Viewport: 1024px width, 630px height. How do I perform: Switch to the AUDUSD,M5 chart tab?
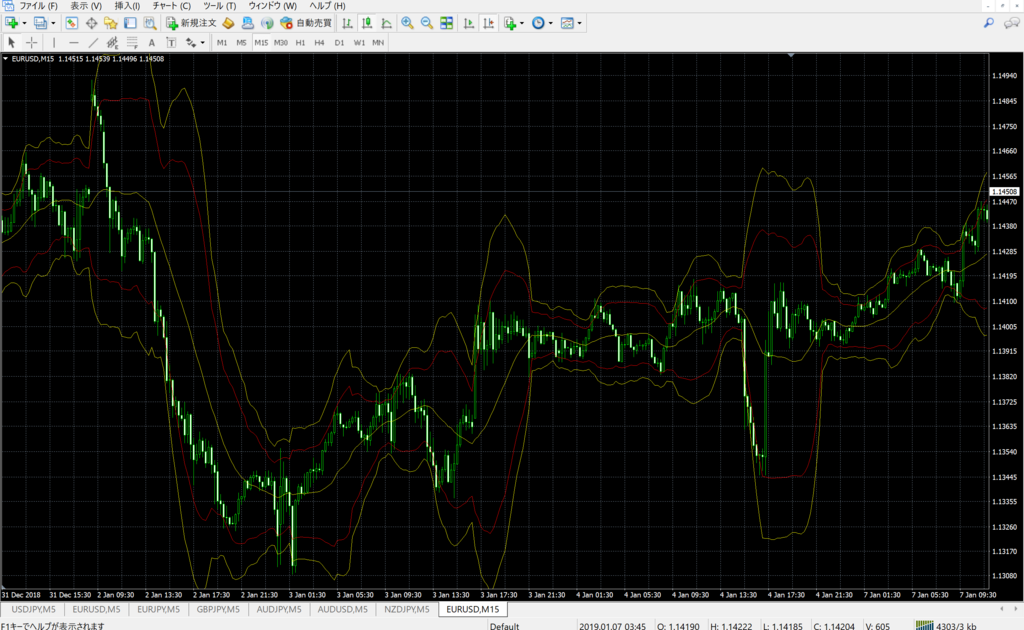[343, 610]
